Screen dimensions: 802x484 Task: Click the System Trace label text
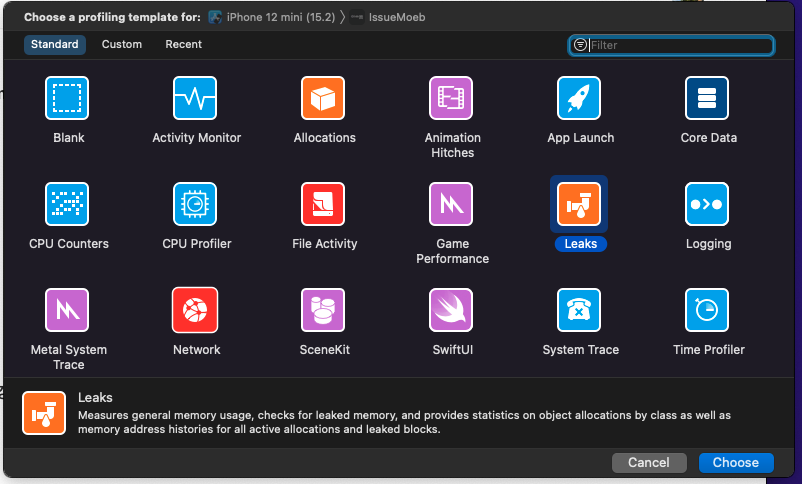click(x=581, y=349)
